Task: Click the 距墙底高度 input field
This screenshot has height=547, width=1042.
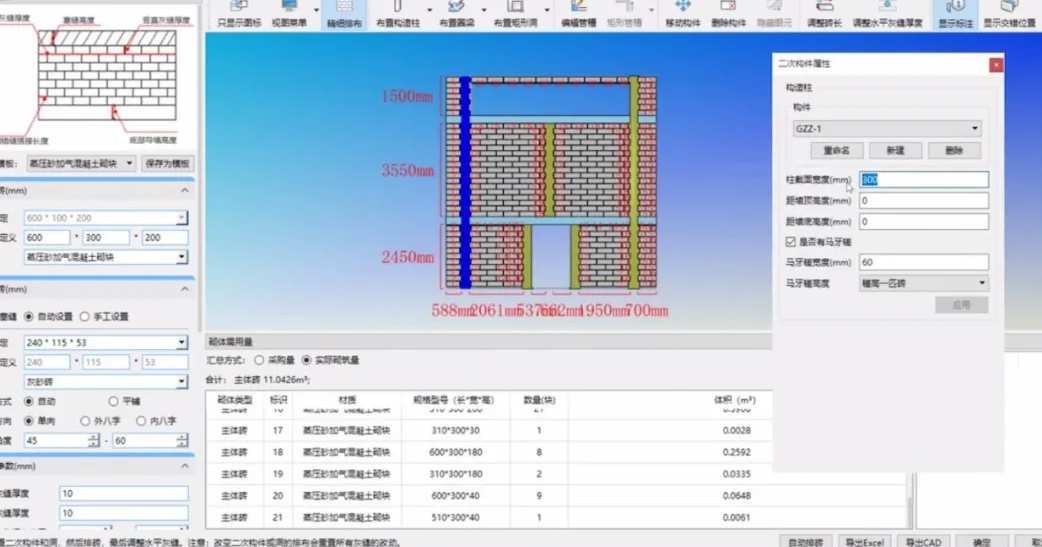Action: coord(923,222)
